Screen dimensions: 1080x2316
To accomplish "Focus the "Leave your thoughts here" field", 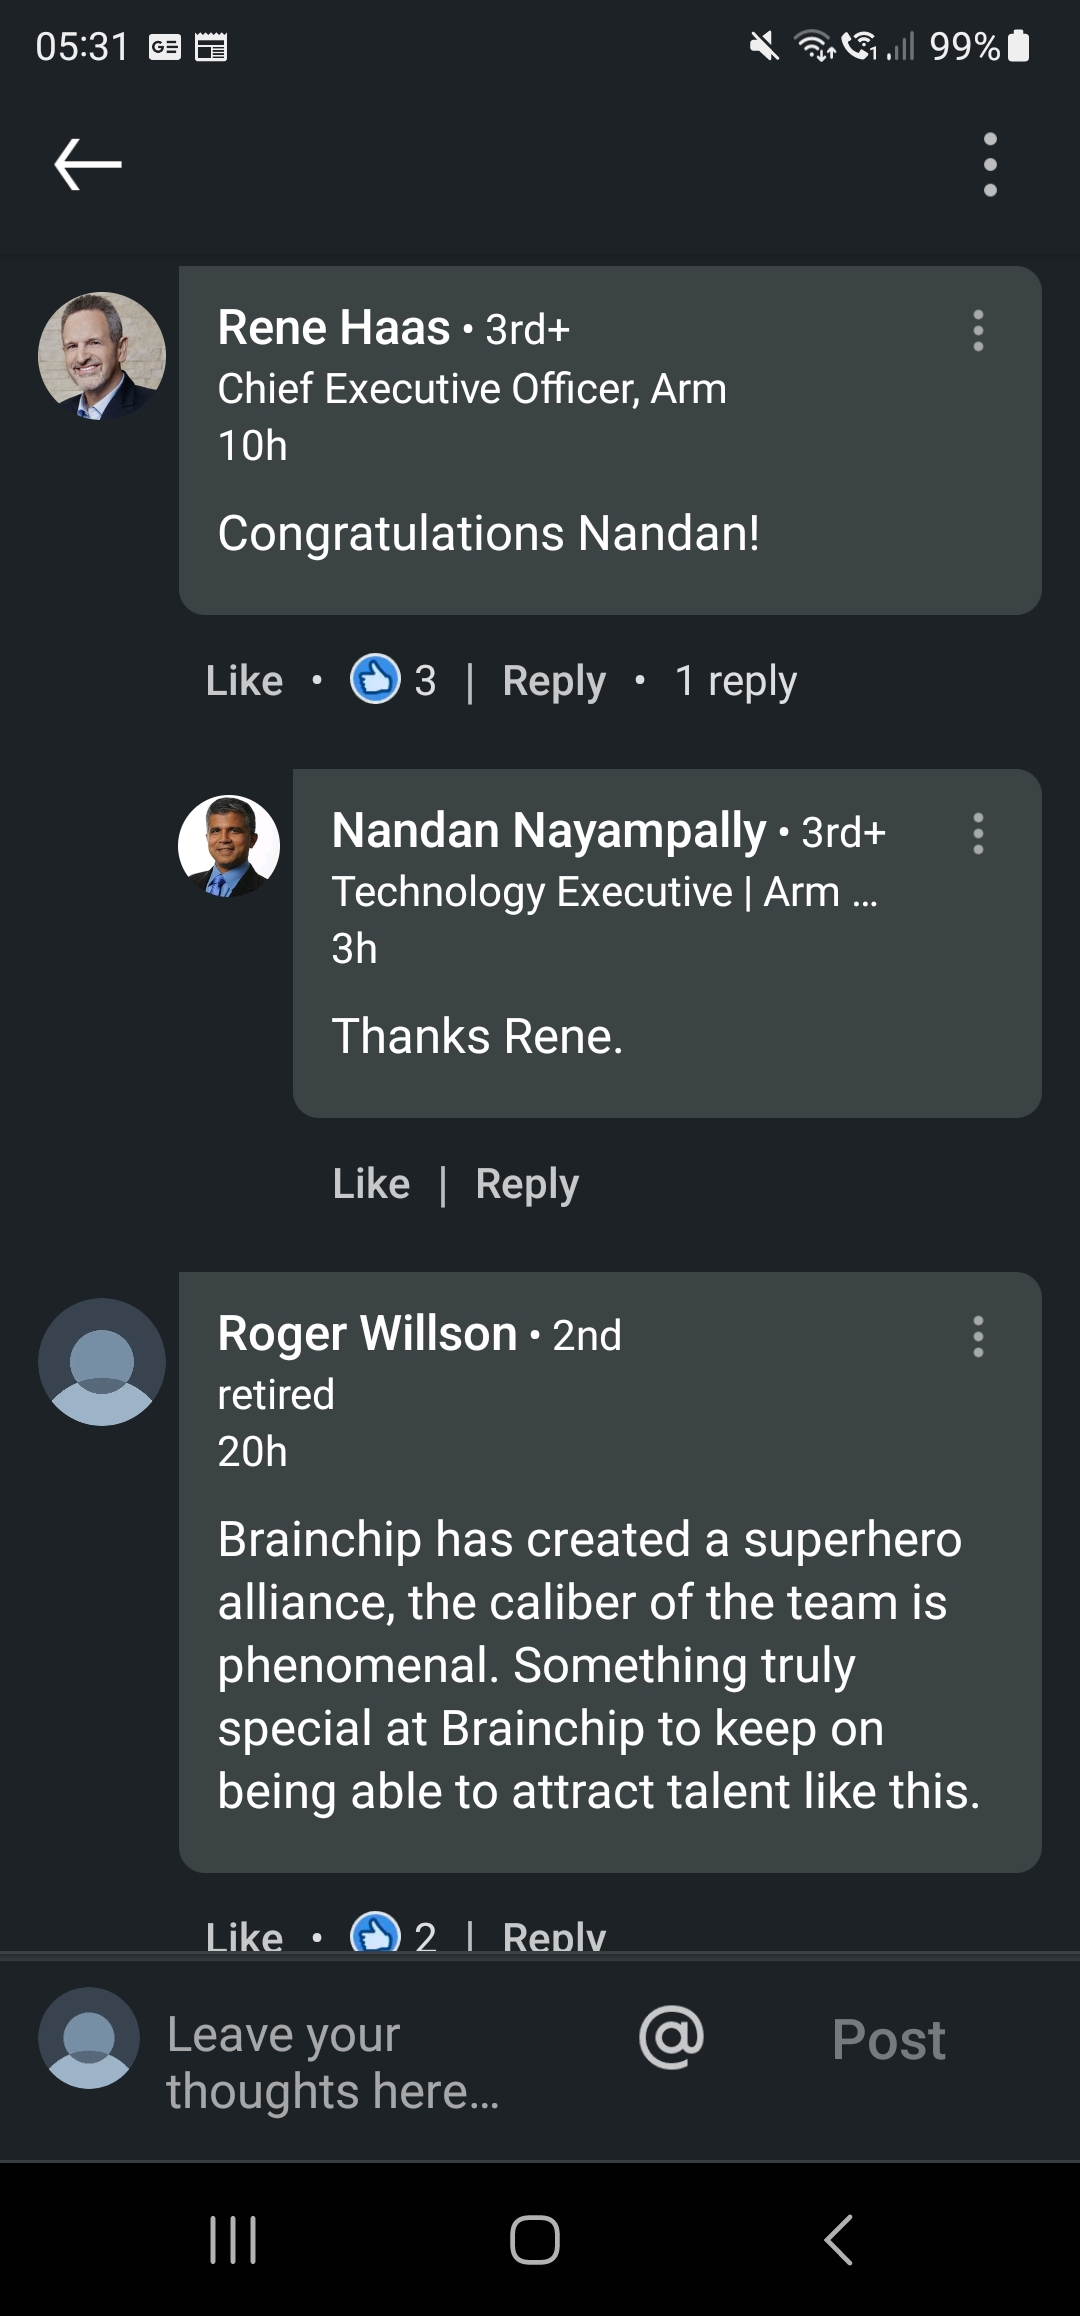I will 333,2062.
